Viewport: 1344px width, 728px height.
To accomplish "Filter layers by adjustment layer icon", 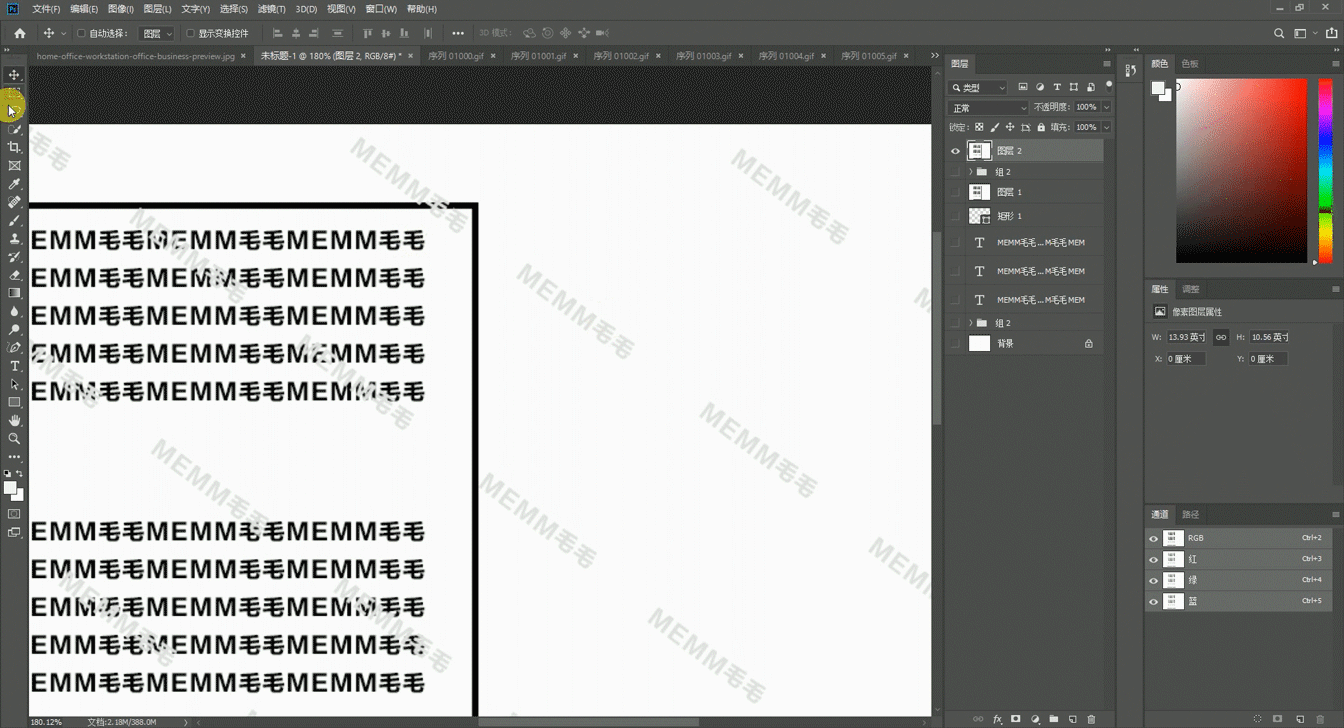I will 1040,87.
